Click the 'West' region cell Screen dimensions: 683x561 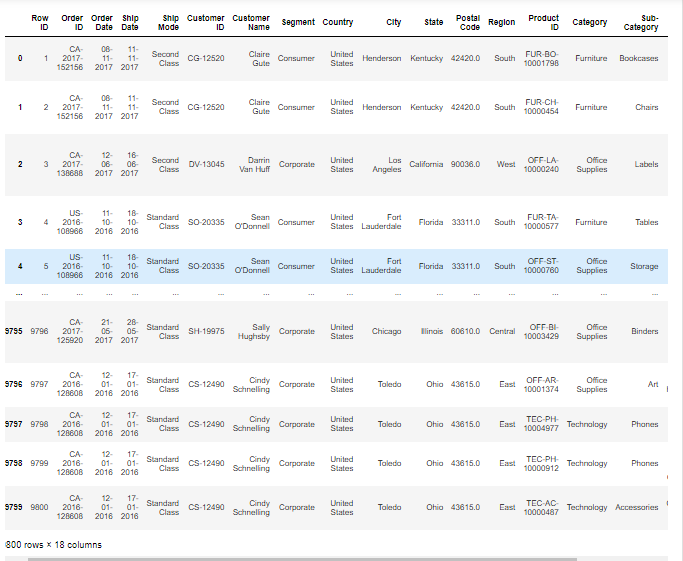tap(506, 164)
